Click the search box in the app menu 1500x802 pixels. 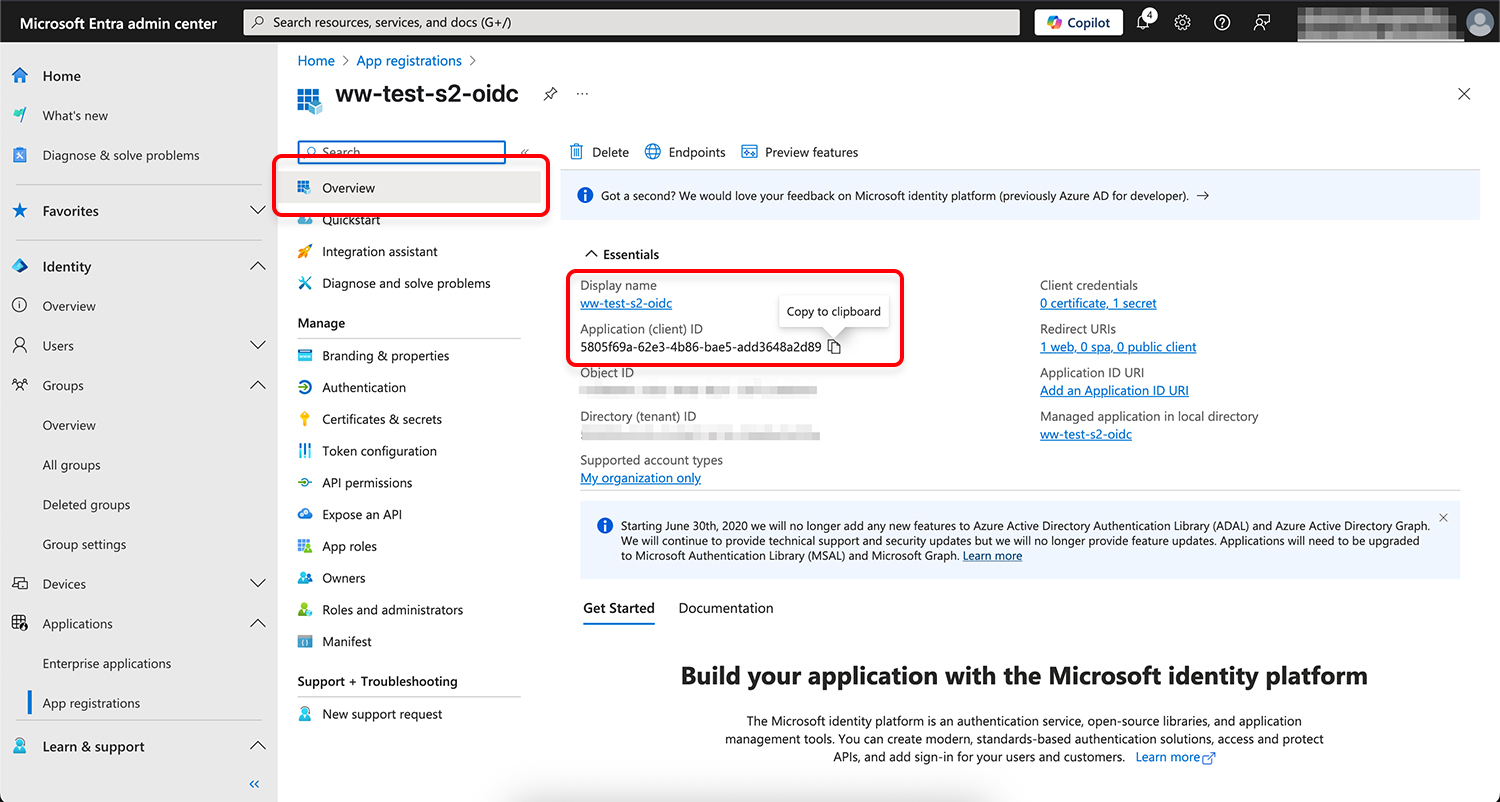400,151
